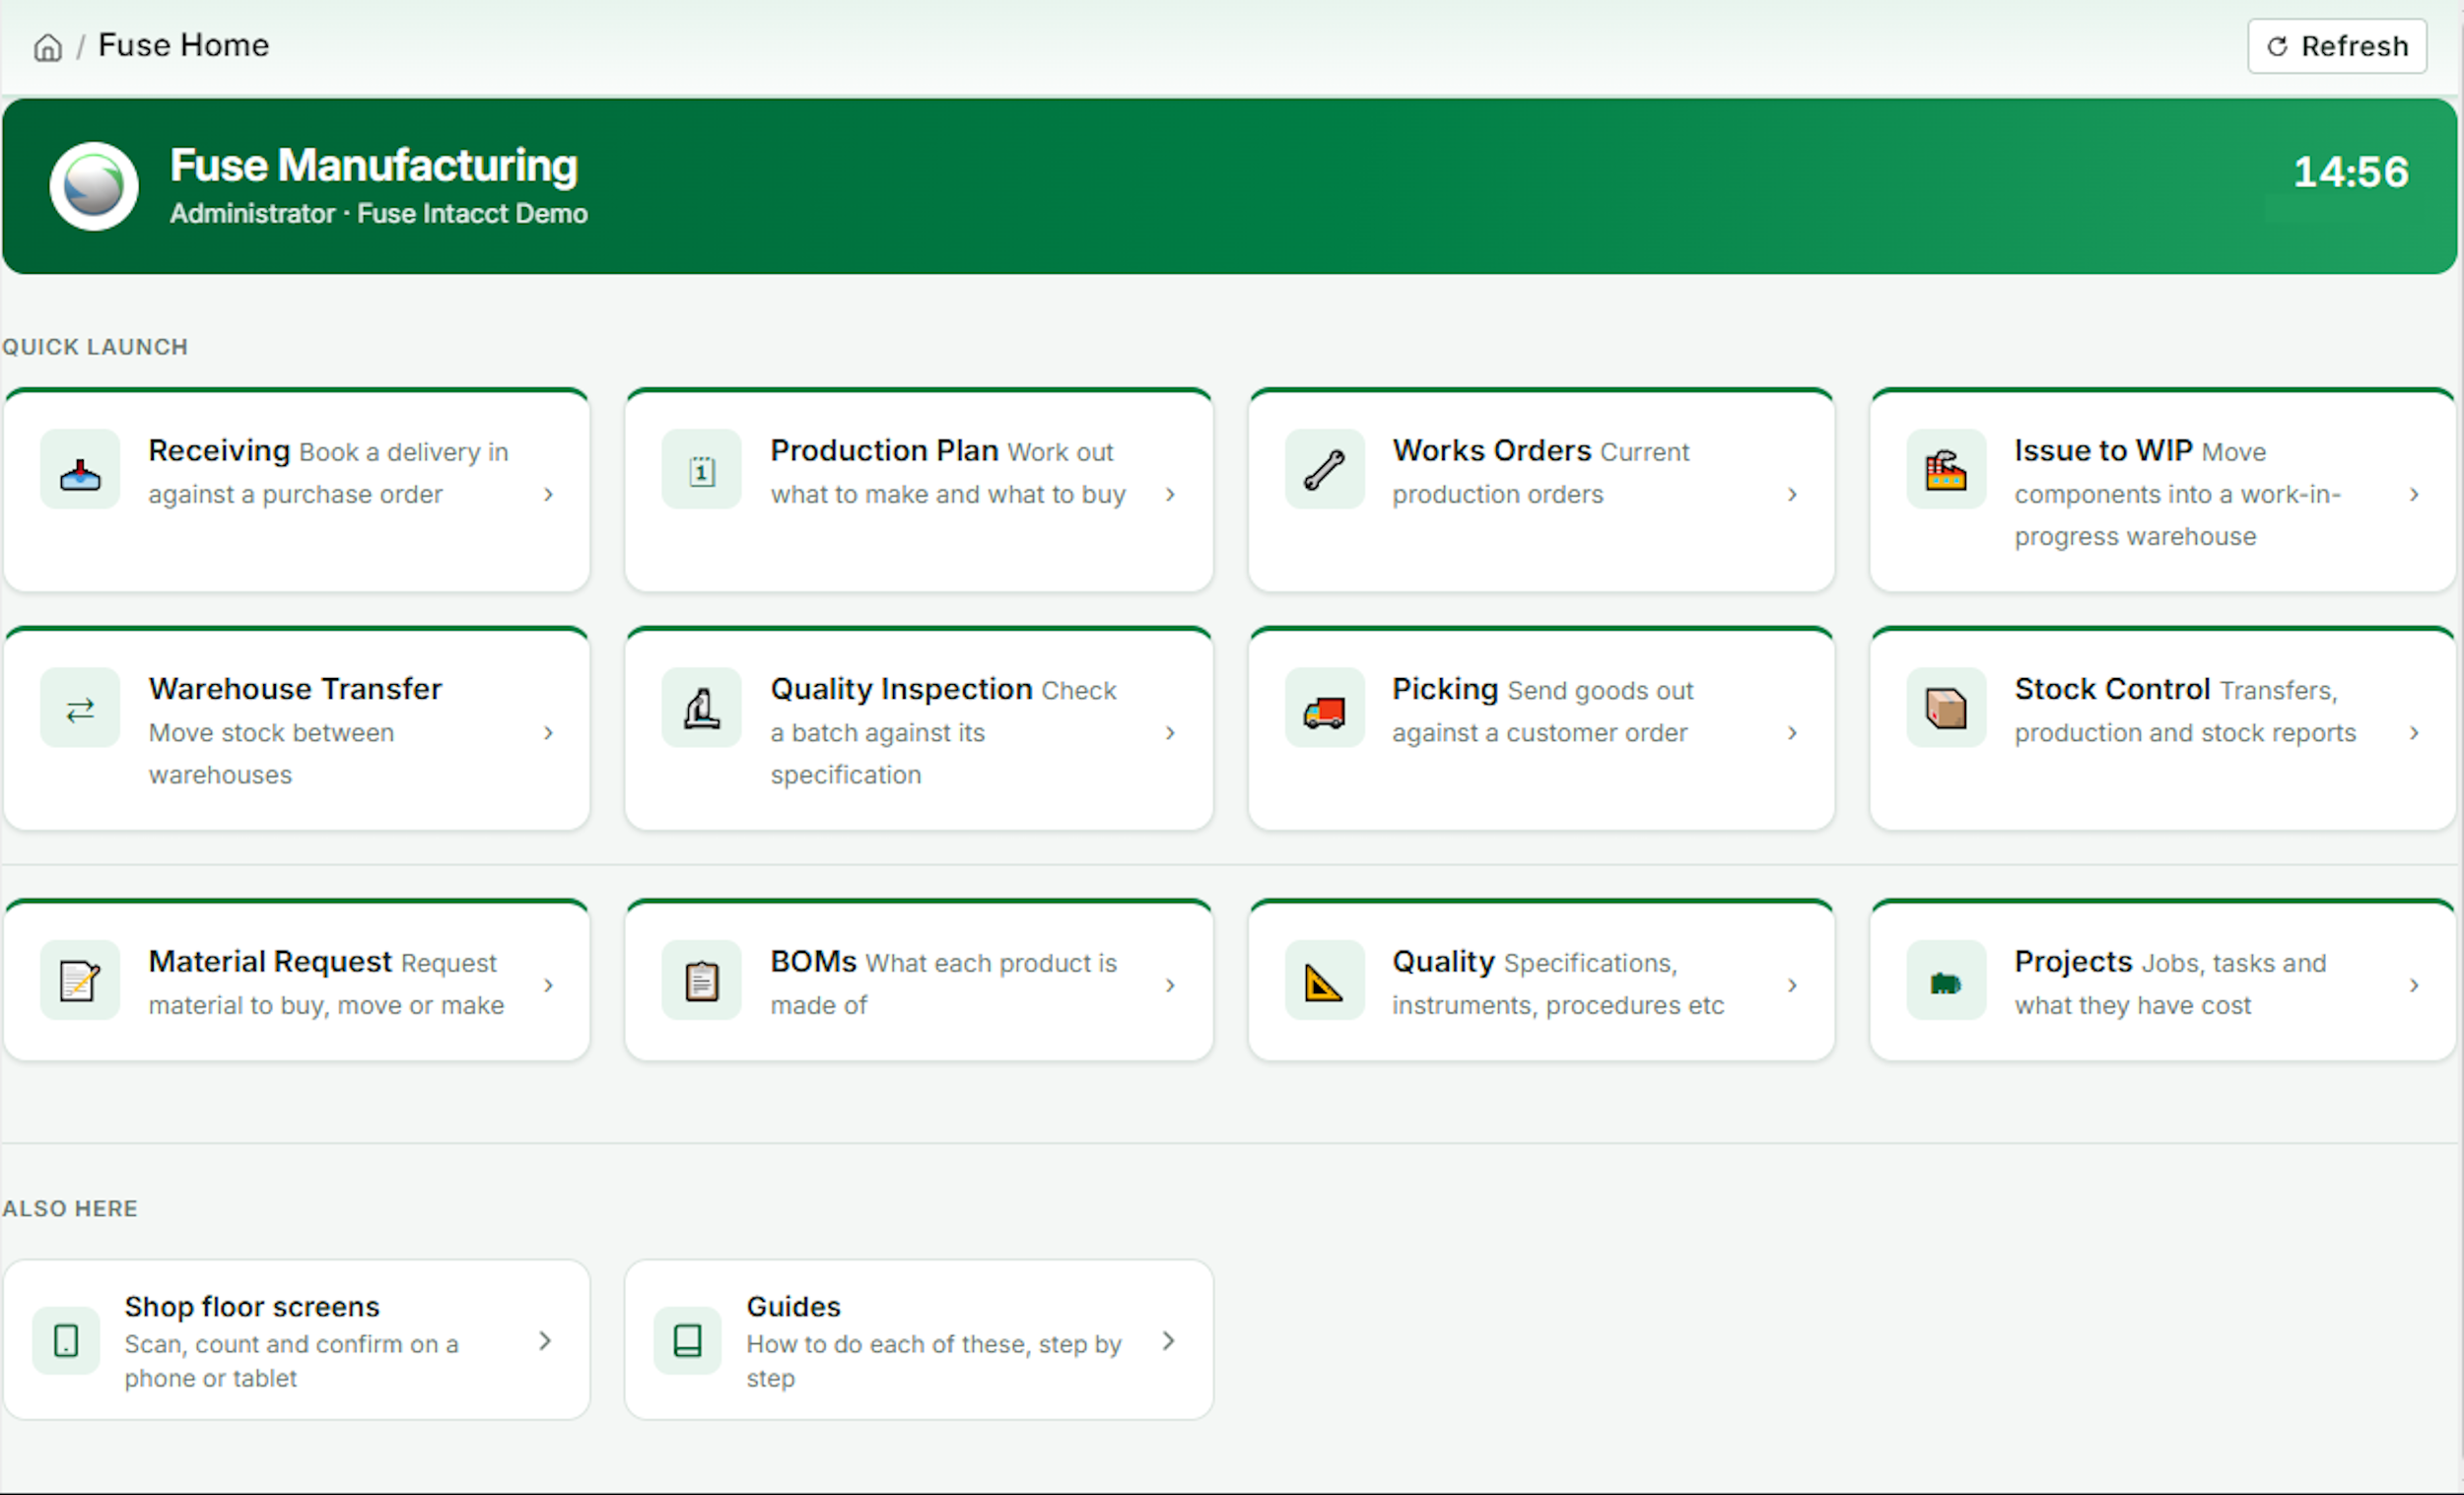The width and height of the screenshot is (2464, 1495).
Task: Click the chevron on the Warehouse Transfer card
Action: [x=548, y=733]
